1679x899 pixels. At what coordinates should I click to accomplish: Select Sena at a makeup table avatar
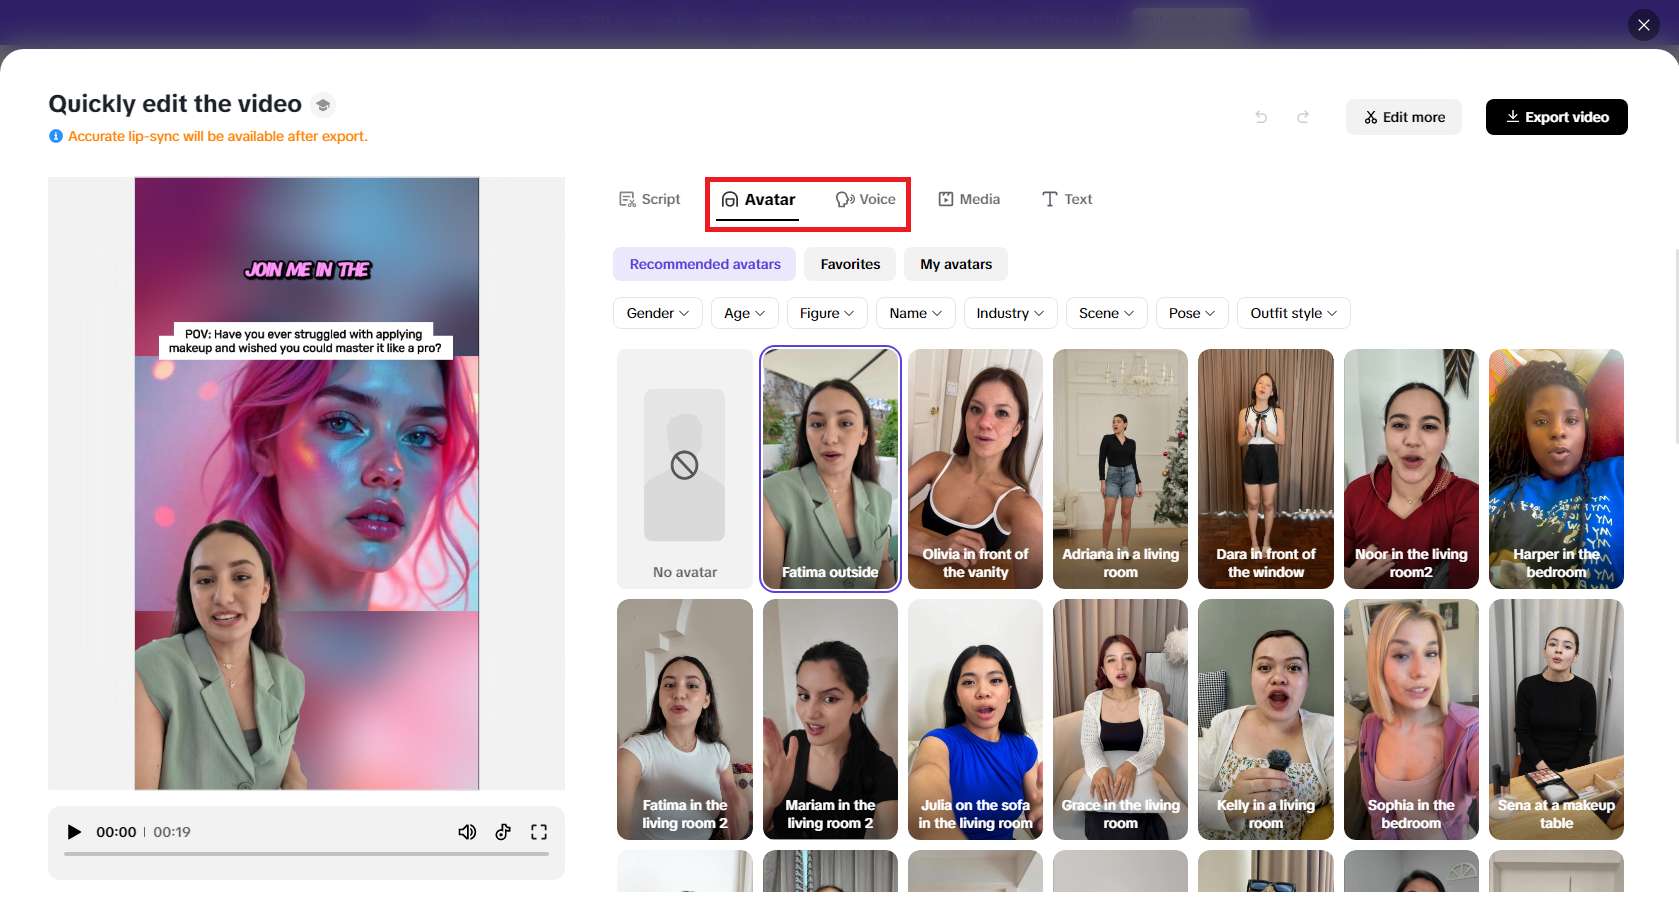click(x=1556, y=719)
